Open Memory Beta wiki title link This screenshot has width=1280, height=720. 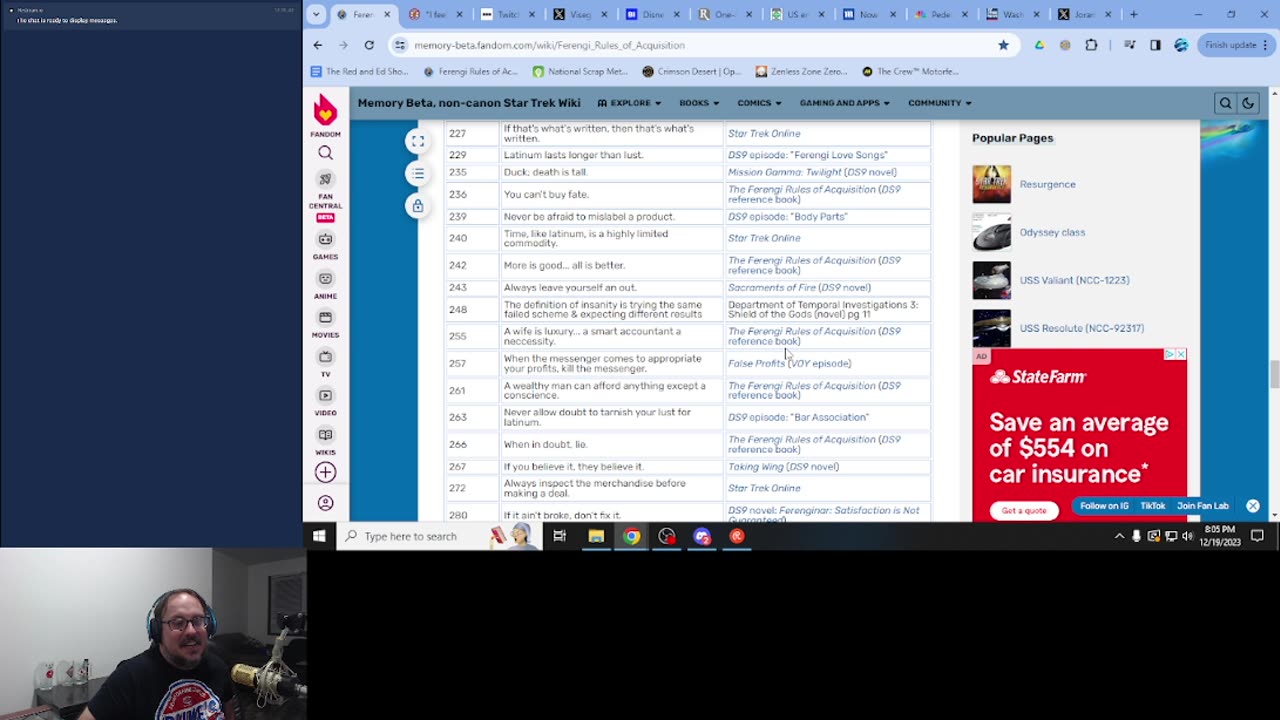click(x=469, y=103)
